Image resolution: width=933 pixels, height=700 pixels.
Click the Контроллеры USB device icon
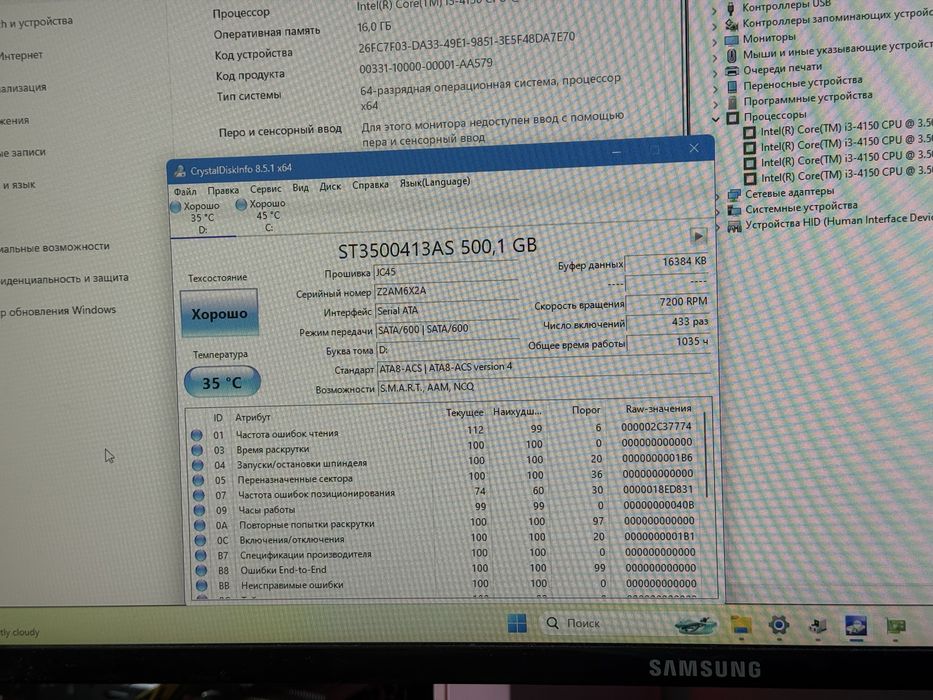(x=731, y=8)
